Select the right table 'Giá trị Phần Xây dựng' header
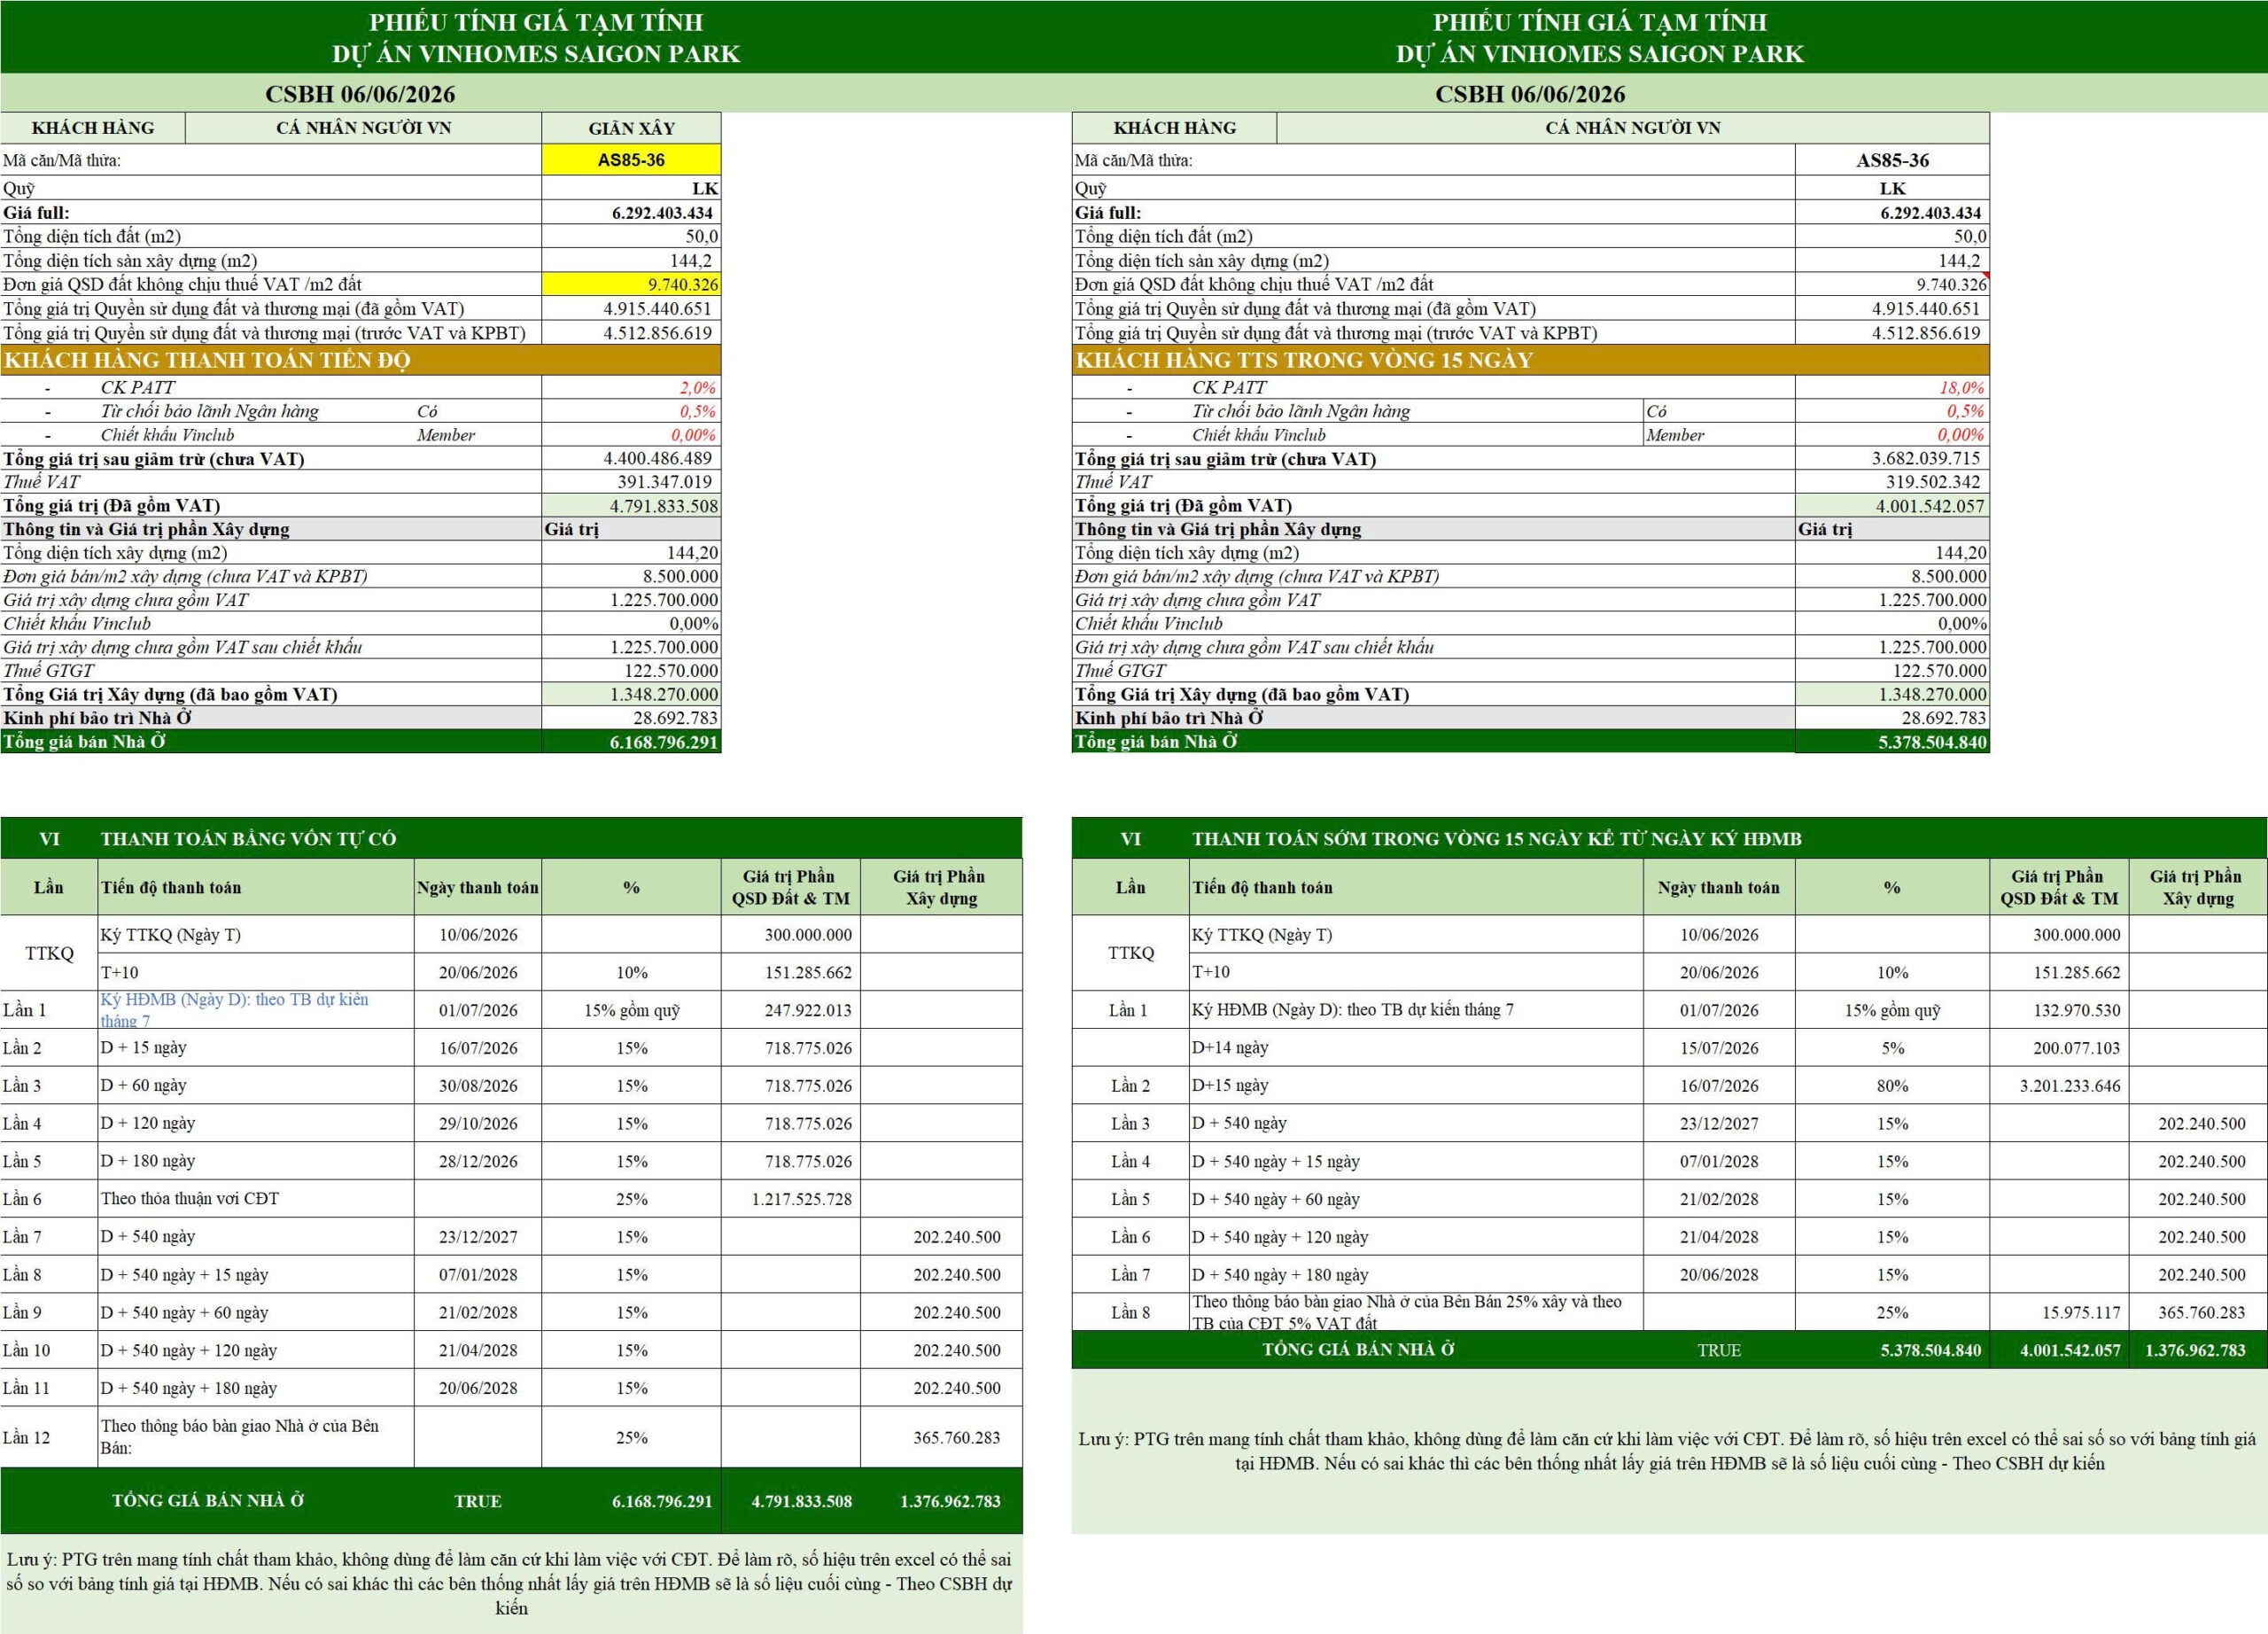The image size is (2268, 1634). click(x=2197, y=887)
